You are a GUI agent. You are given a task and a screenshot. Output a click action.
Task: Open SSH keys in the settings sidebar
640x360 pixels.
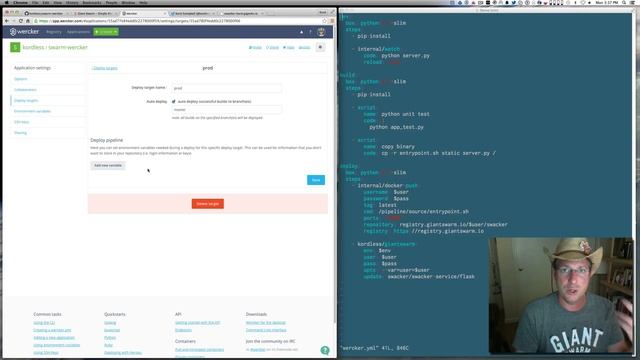click(x=22, y=122)
